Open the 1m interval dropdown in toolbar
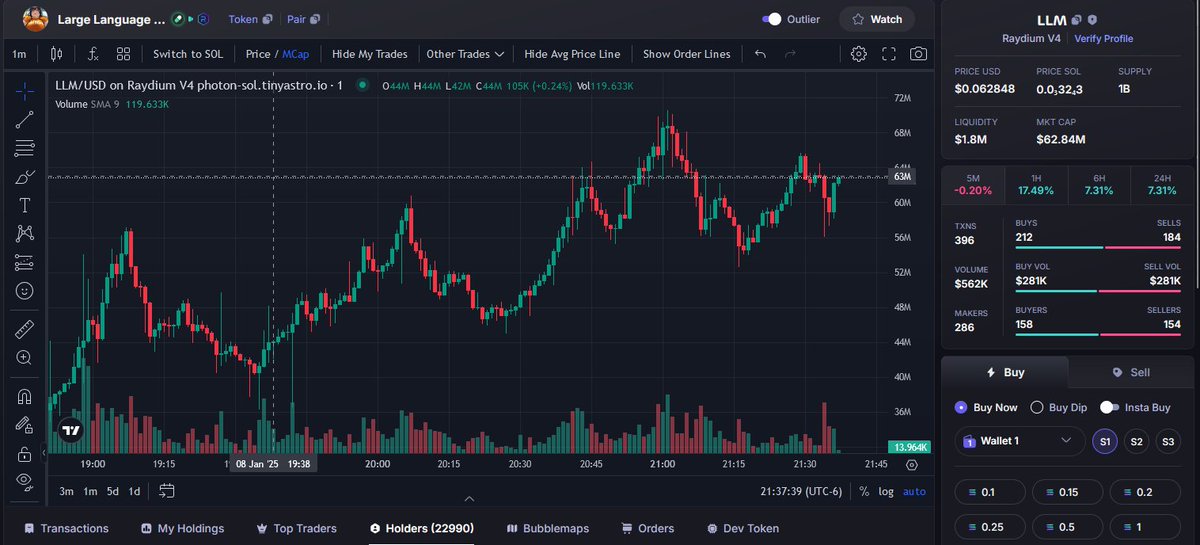 (x=19, y=54)
